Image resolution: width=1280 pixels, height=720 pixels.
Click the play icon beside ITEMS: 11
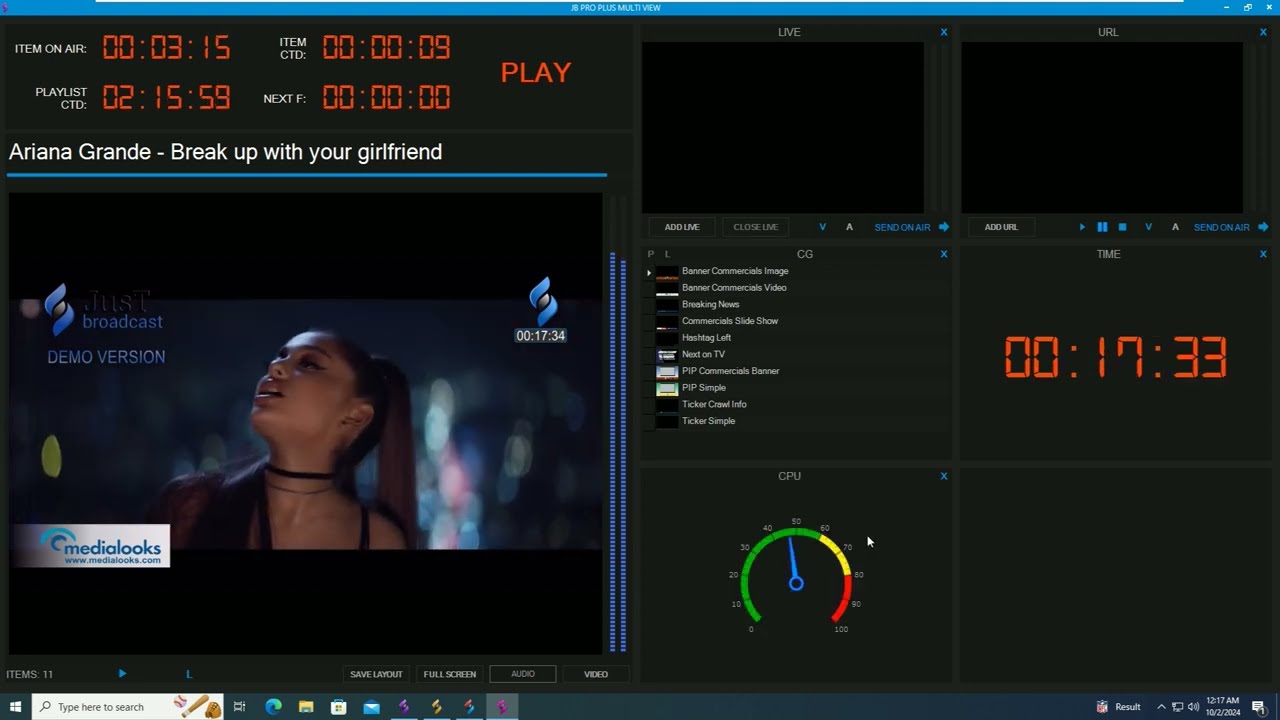pos(122,674)
